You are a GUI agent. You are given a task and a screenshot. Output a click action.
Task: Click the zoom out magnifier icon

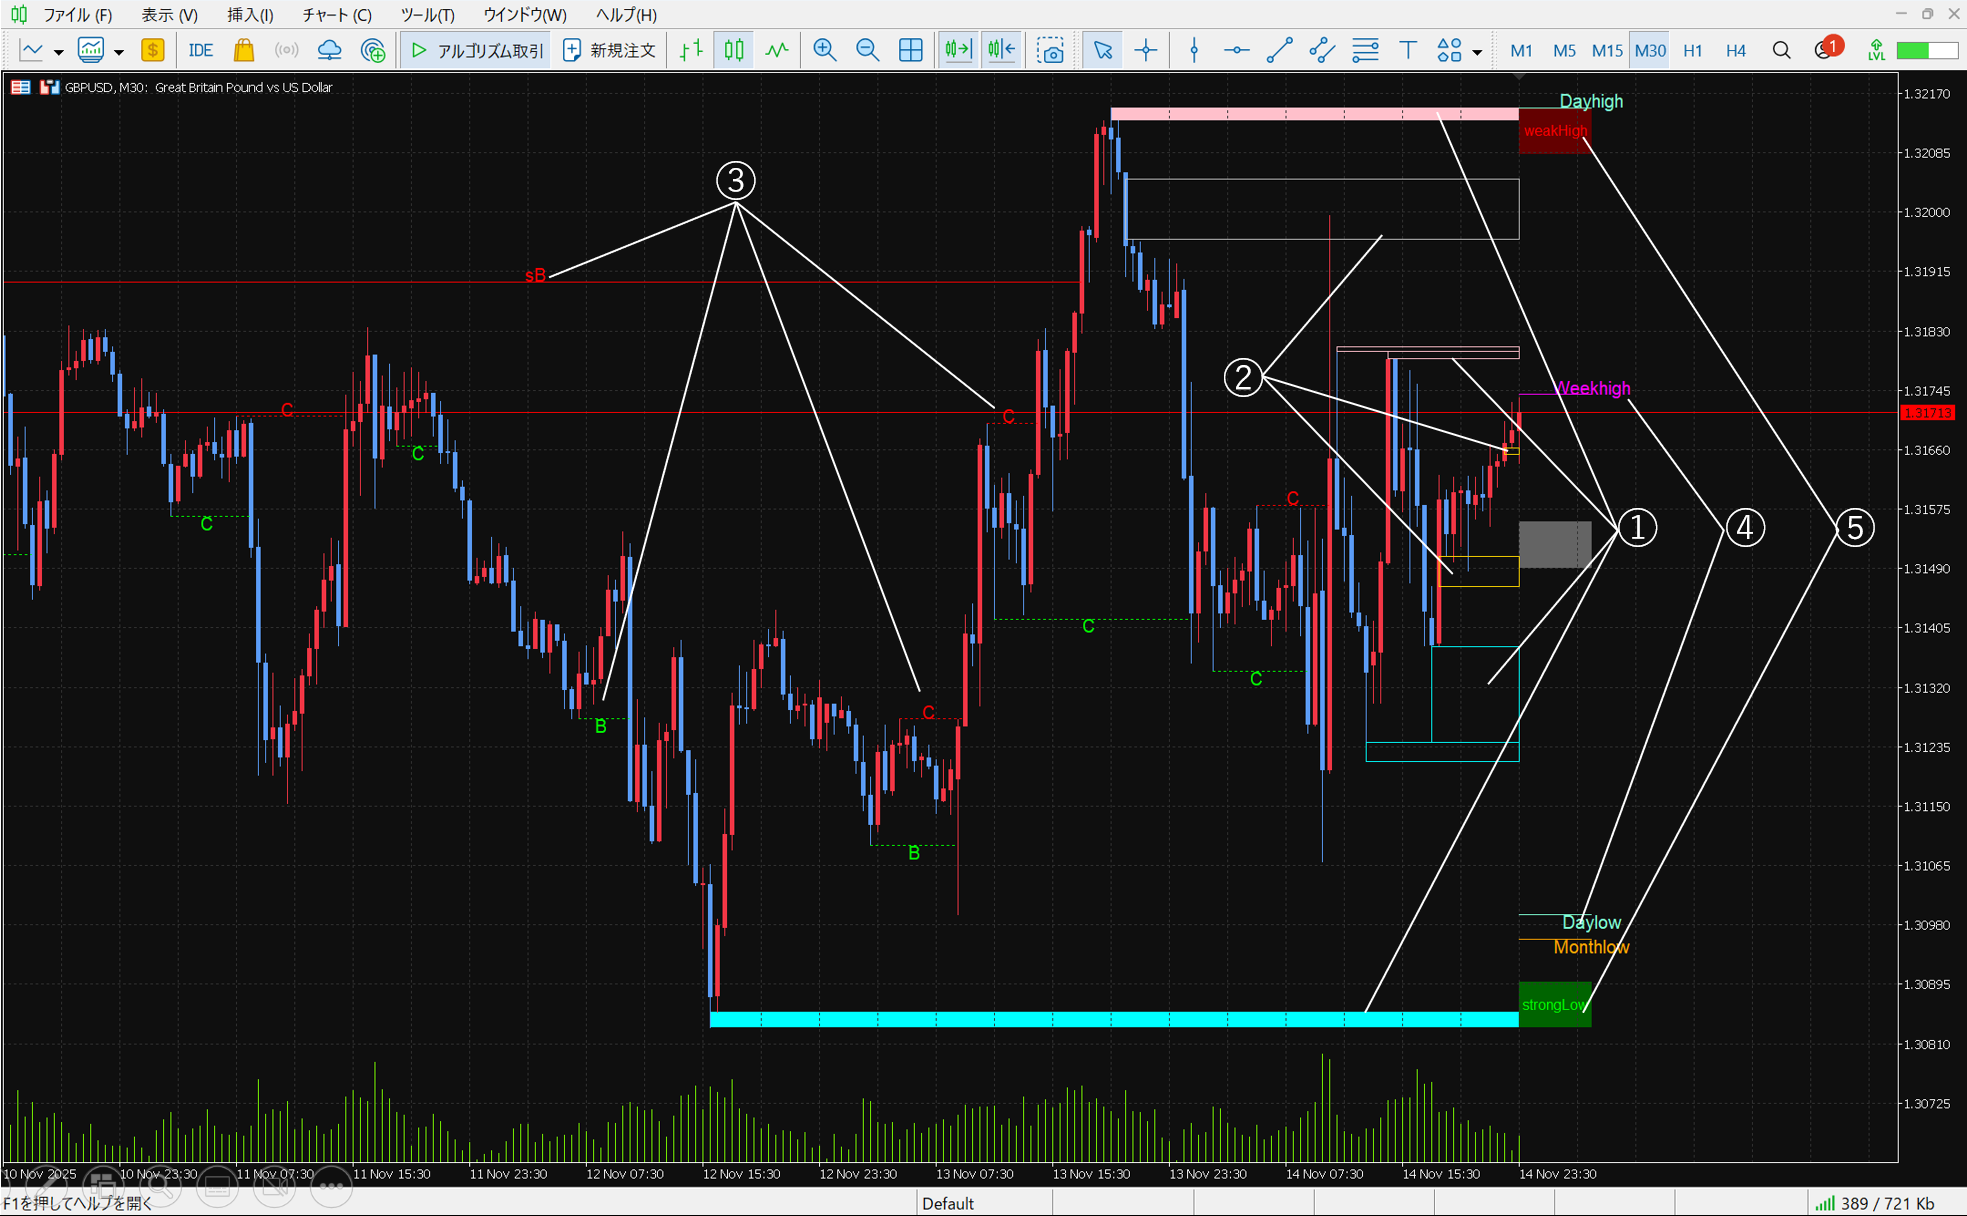[867, 50]
